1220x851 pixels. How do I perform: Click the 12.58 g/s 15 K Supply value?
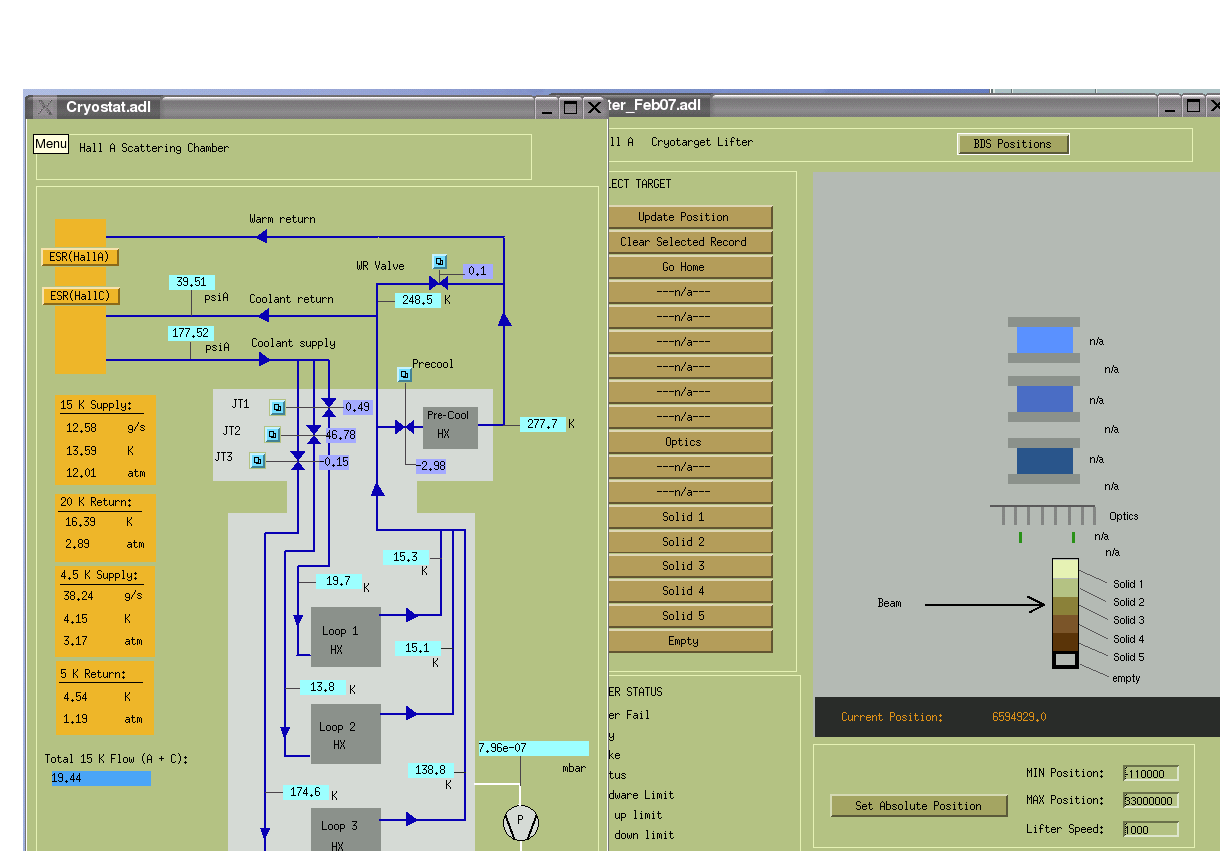click(81, 428)
